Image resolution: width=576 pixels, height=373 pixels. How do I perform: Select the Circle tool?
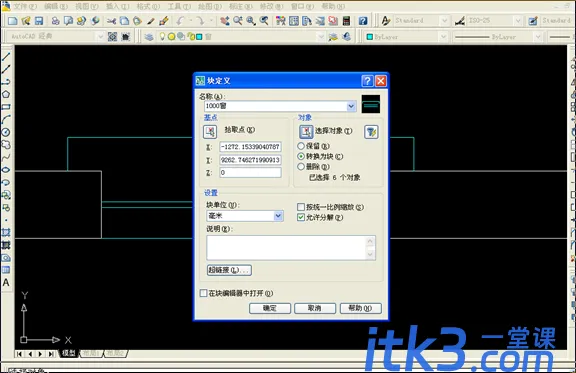click(x=6, y=132)
